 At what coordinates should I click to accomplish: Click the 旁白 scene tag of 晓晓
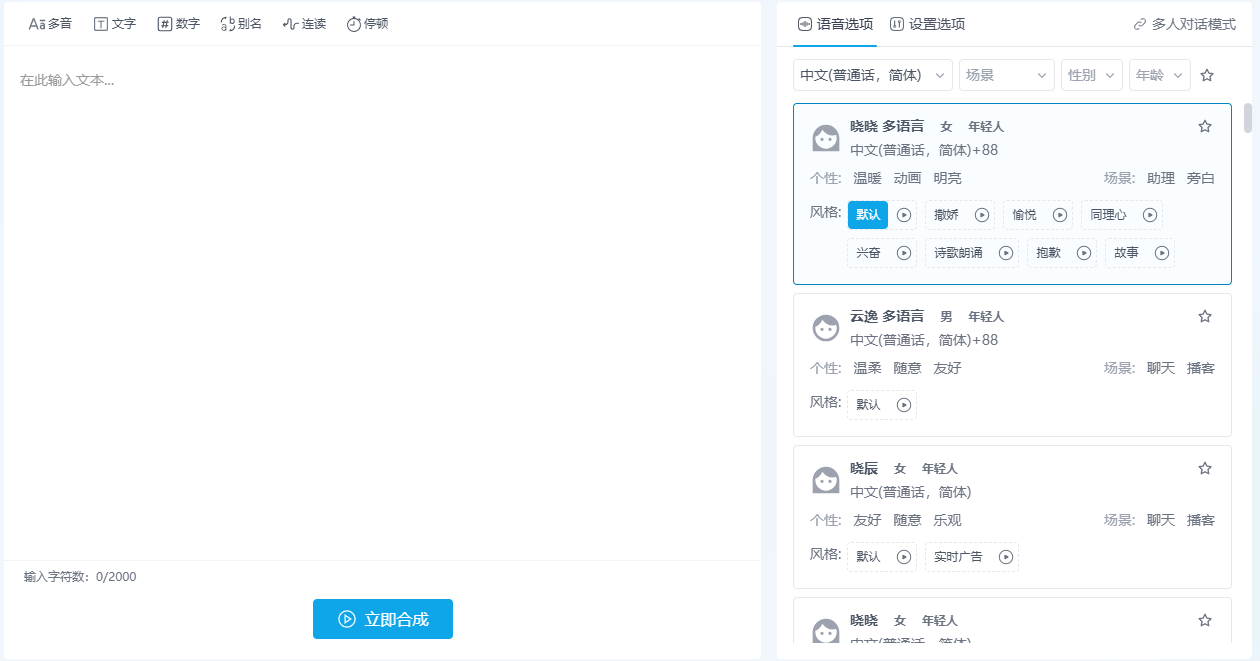click(x=1201, y=178)
